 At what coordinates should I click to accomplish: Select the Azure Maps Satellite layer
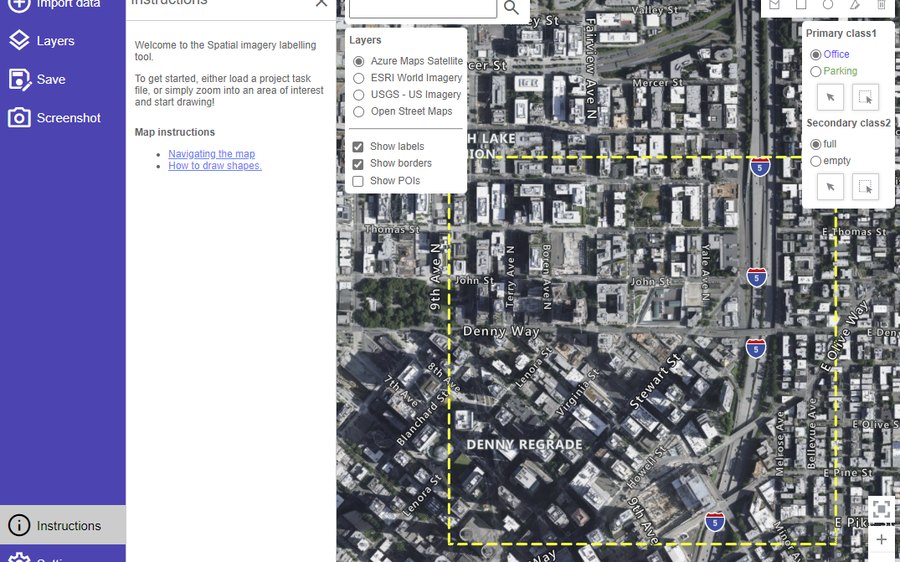[359, 61]
